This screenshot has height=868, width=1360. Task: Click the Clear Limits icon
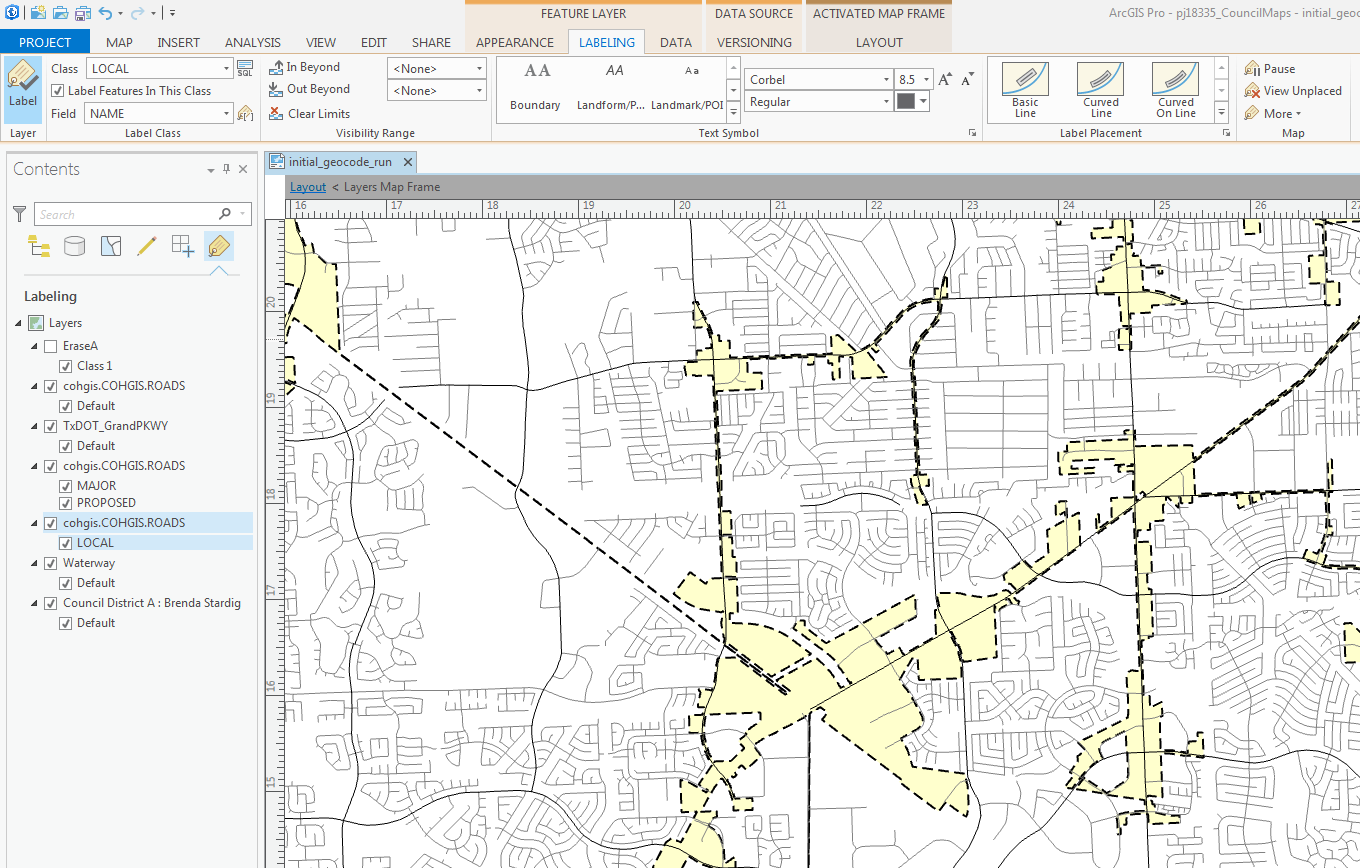point(276,113)
